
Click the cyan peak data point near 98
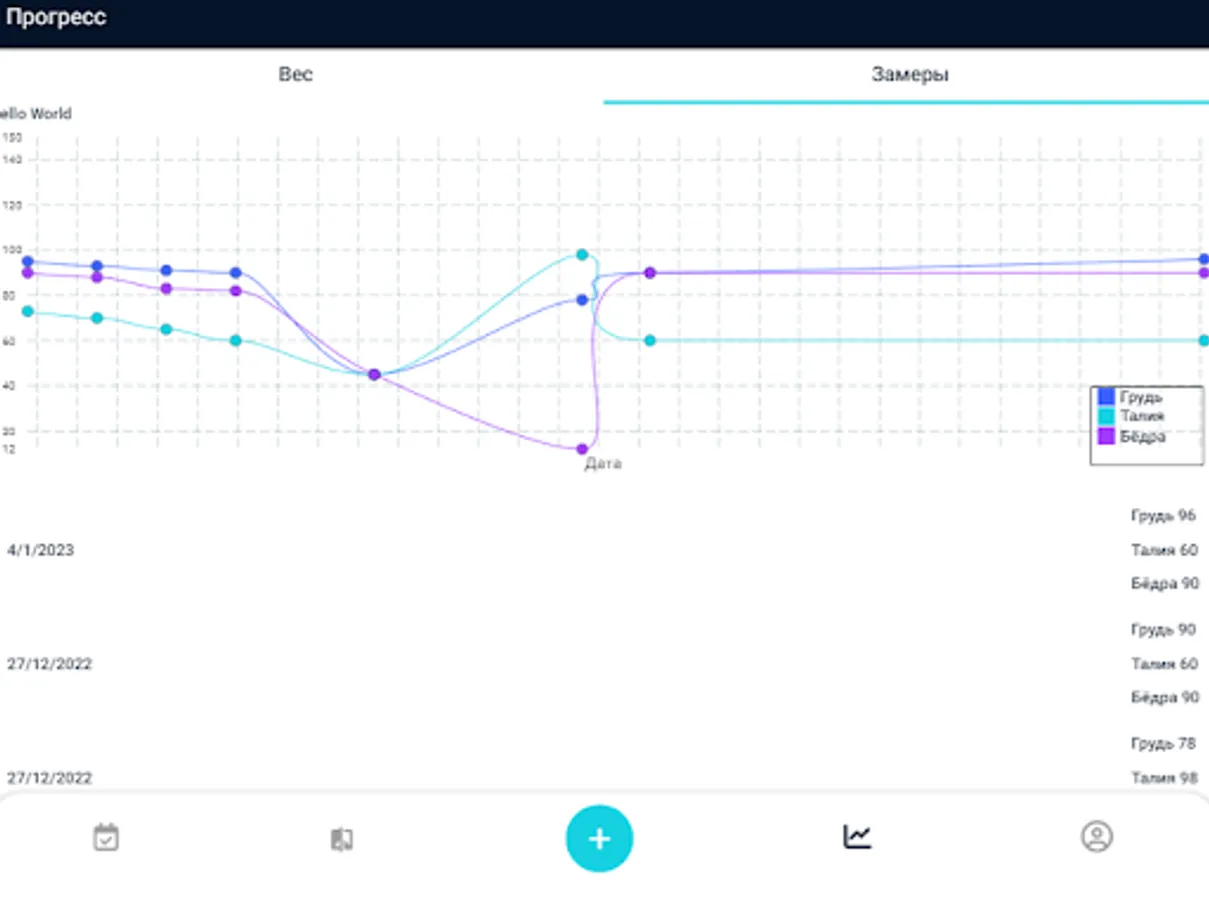(x=582, y=255)
